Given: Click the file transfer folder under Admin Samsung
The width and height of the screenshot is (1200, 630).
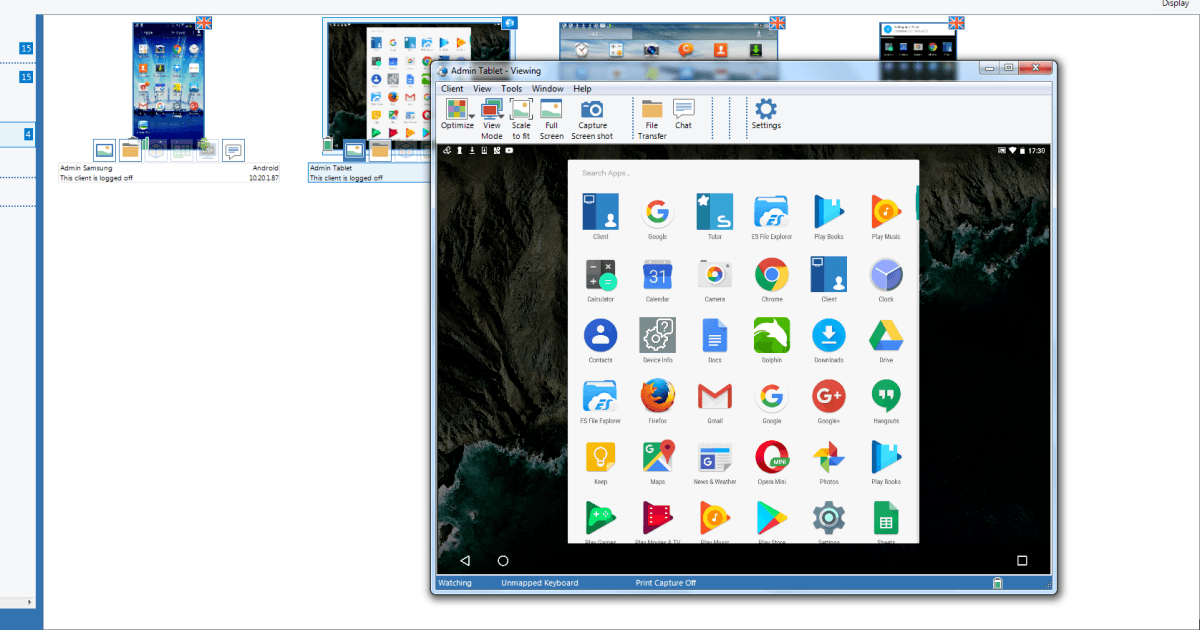Looking at the screenshot, I should 130,151.
